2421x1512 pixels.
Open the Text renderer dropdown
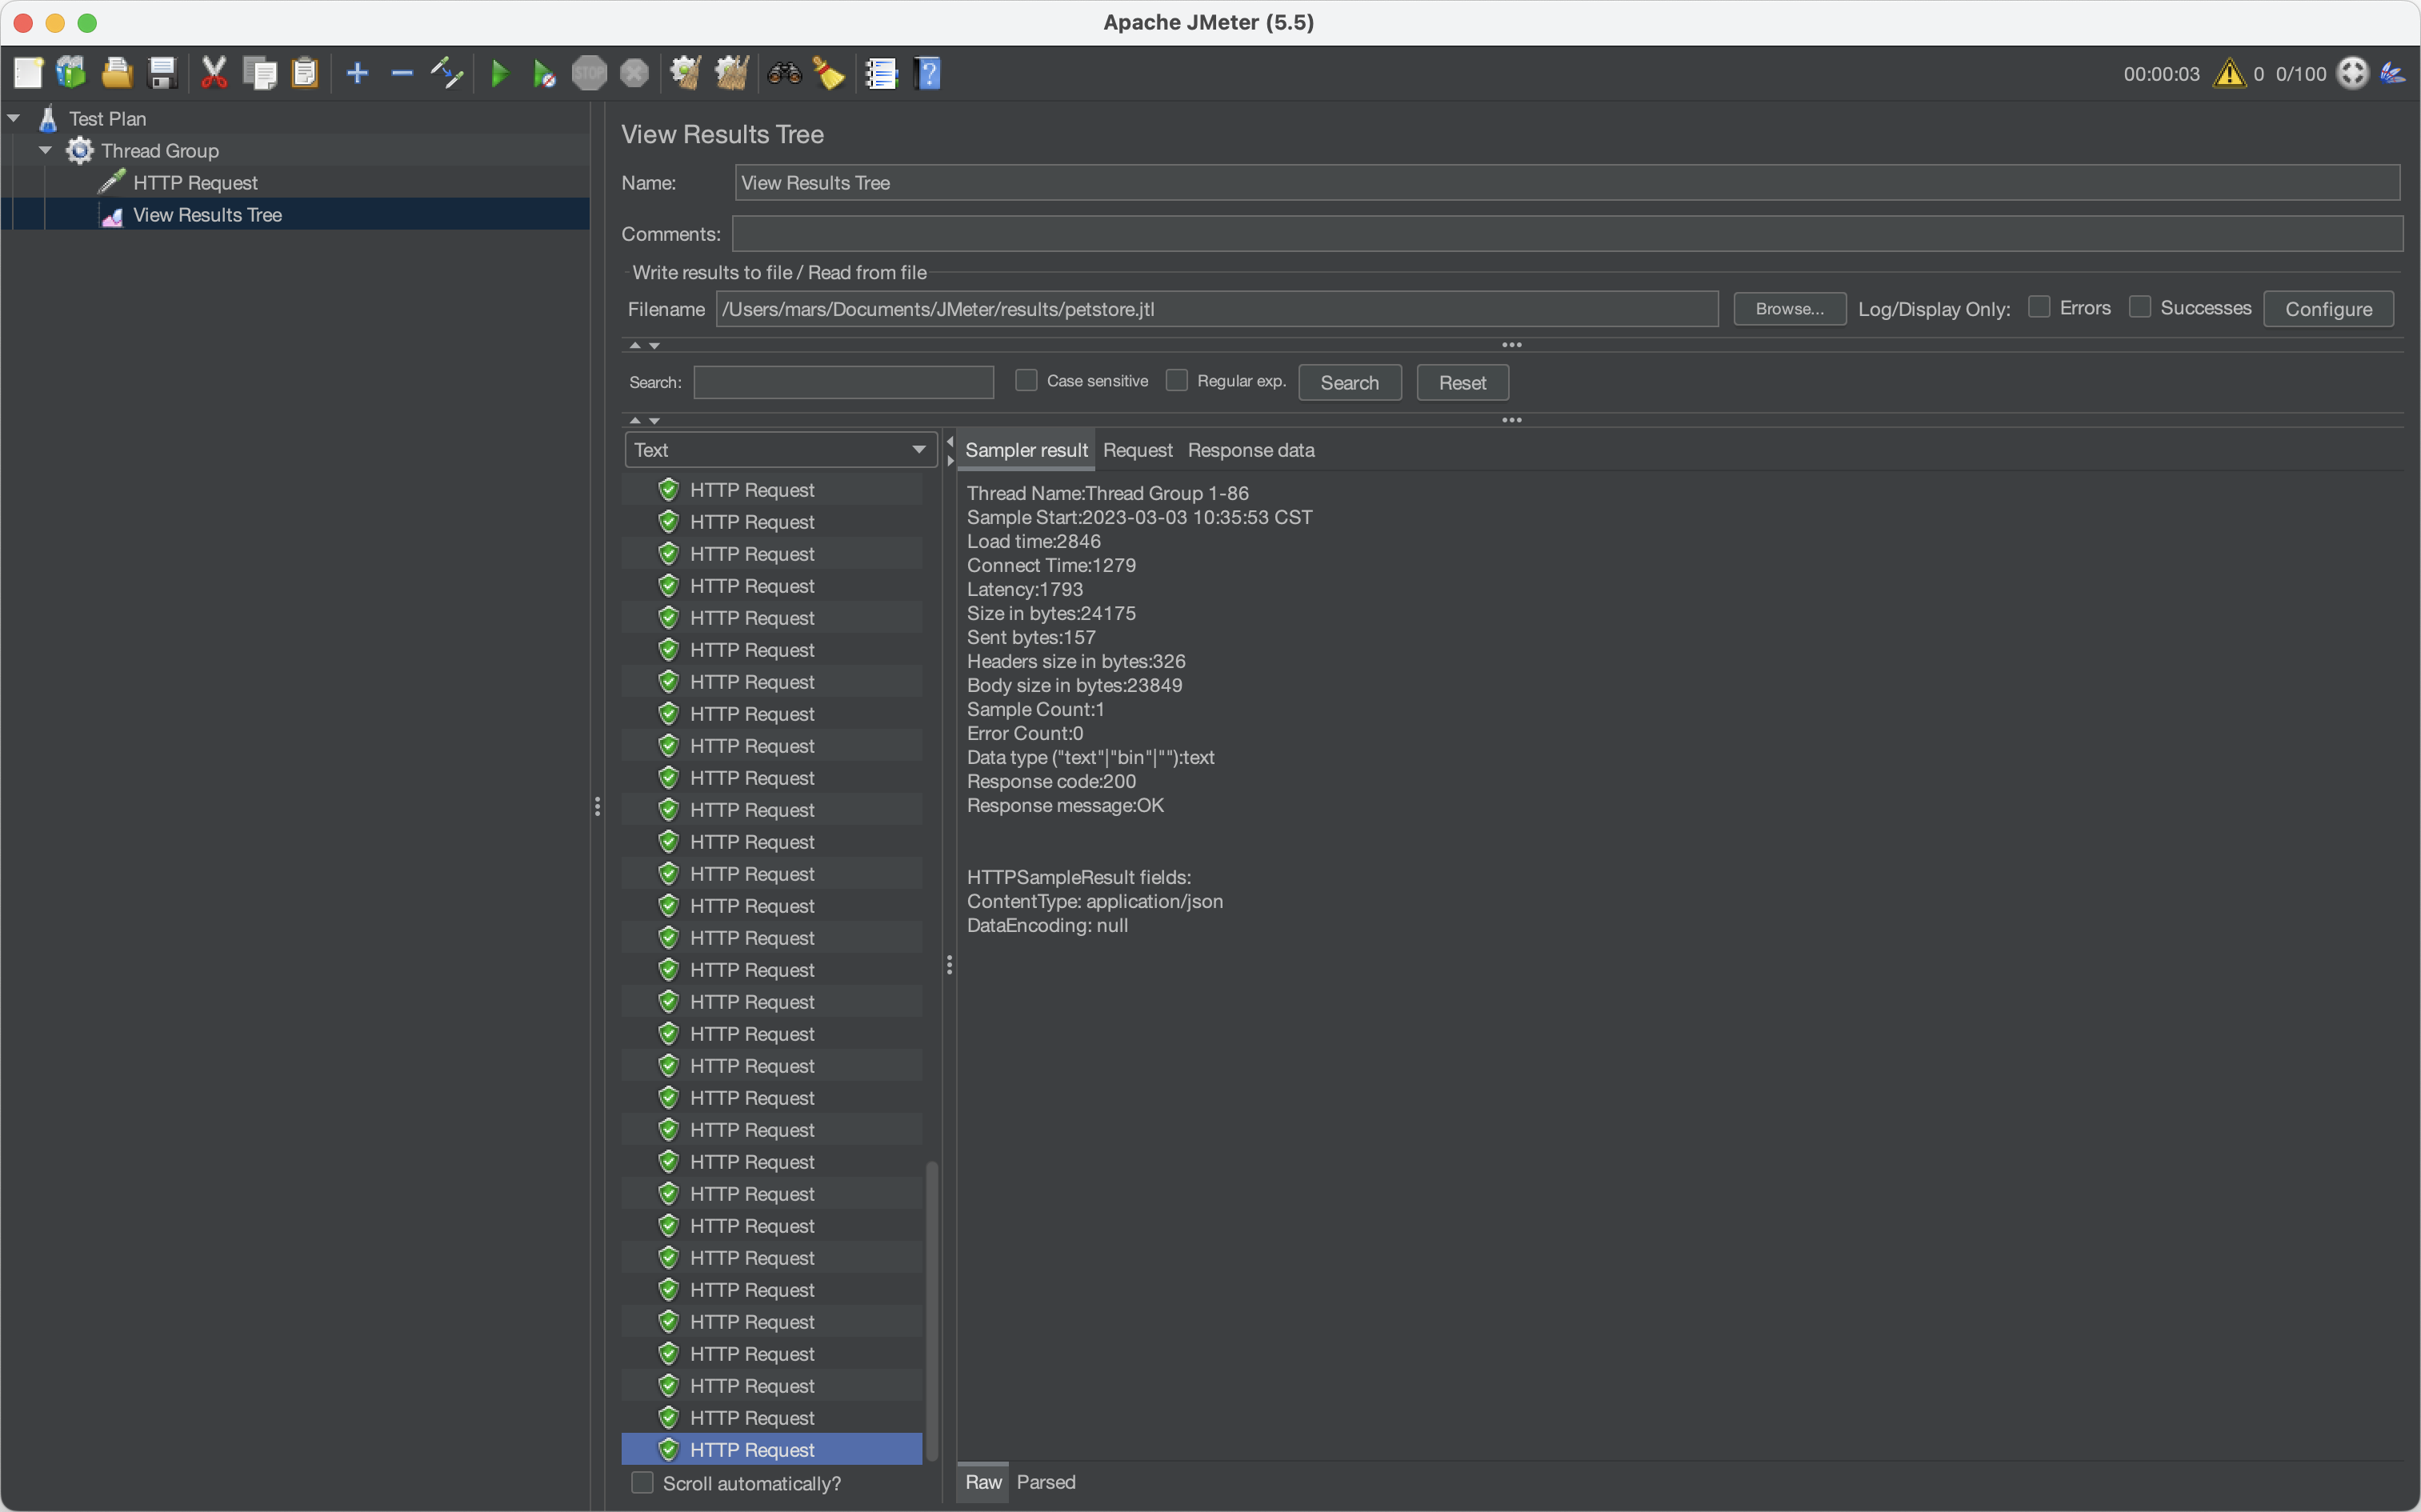(781, 450)
